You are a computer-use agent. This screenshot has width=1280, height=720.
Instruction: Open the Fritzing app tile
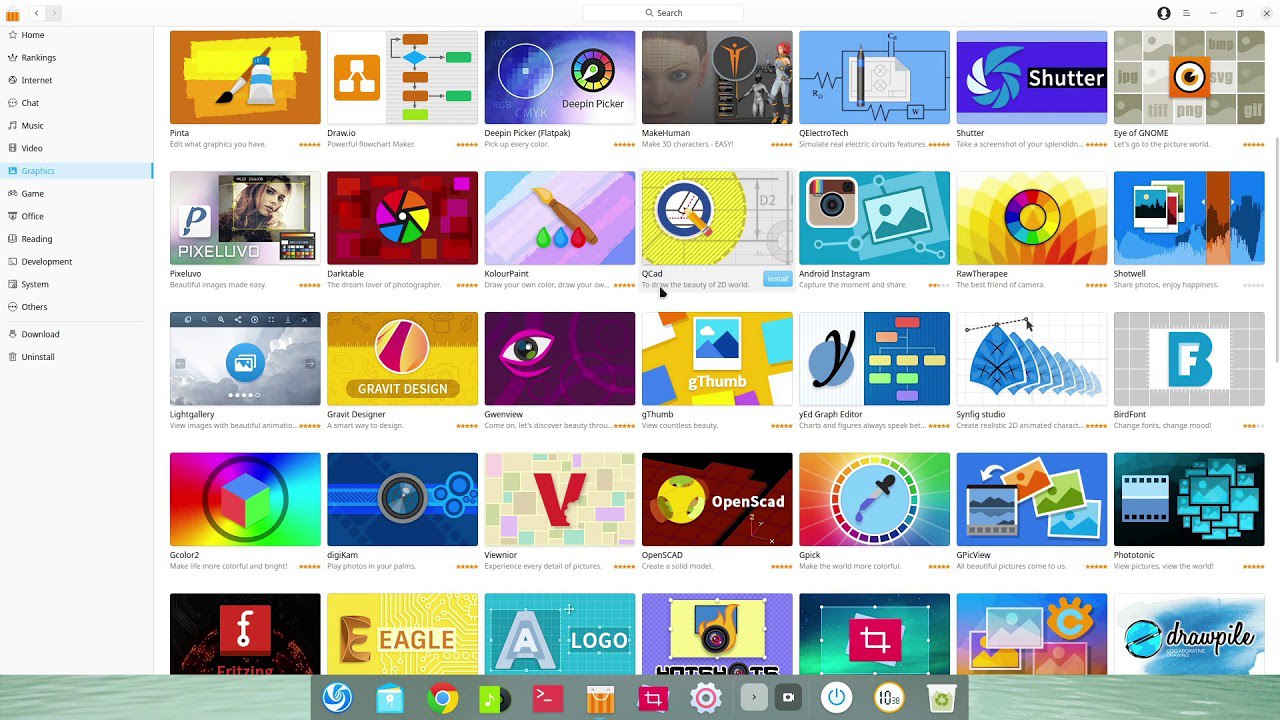pos(245,634)
